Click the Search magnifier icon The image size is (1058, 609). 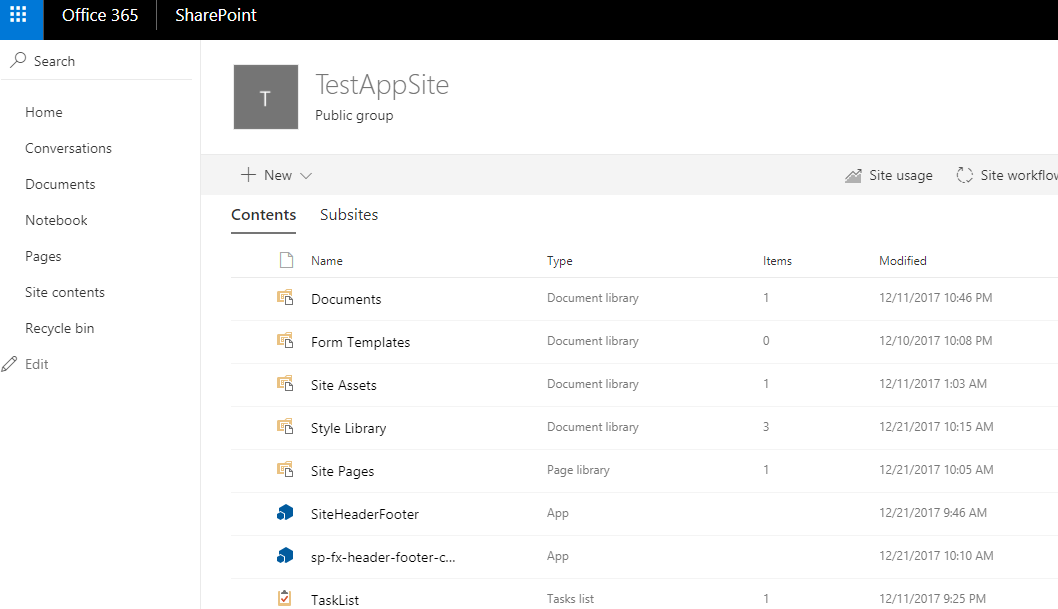[18, 60]
